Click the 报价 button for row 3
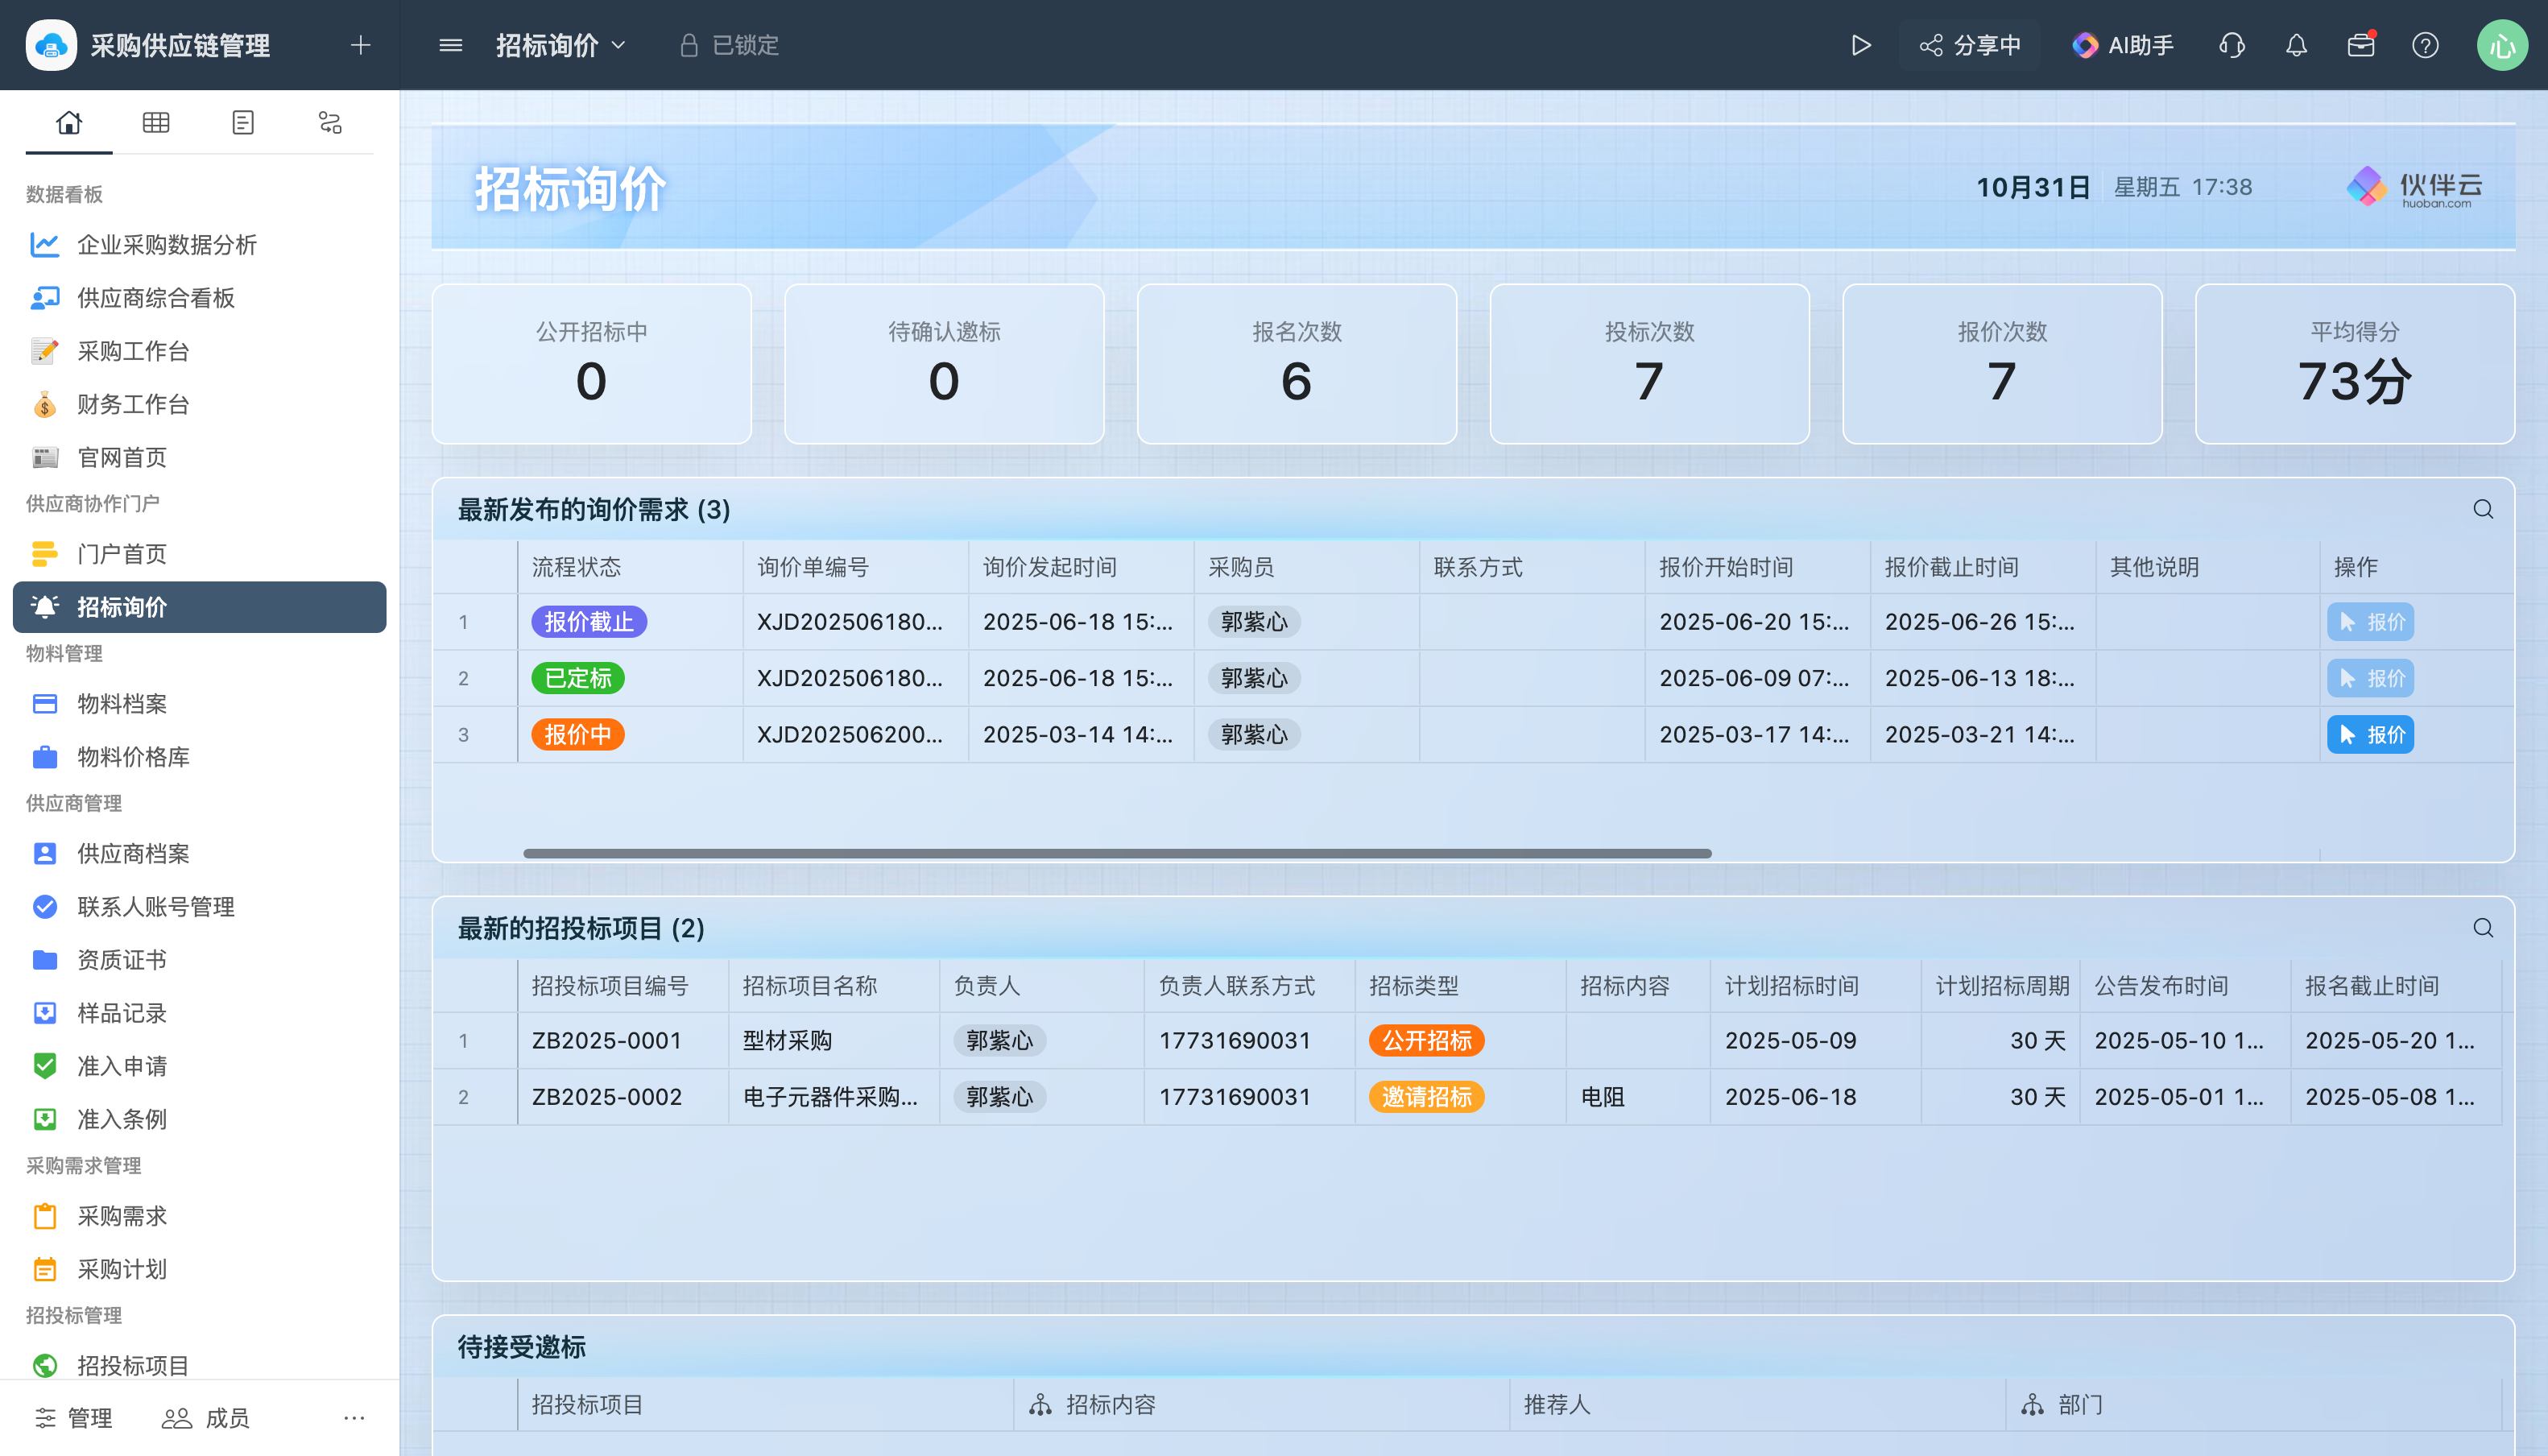Viewport: 2548px width, 1456px height. click(2370, 735)
